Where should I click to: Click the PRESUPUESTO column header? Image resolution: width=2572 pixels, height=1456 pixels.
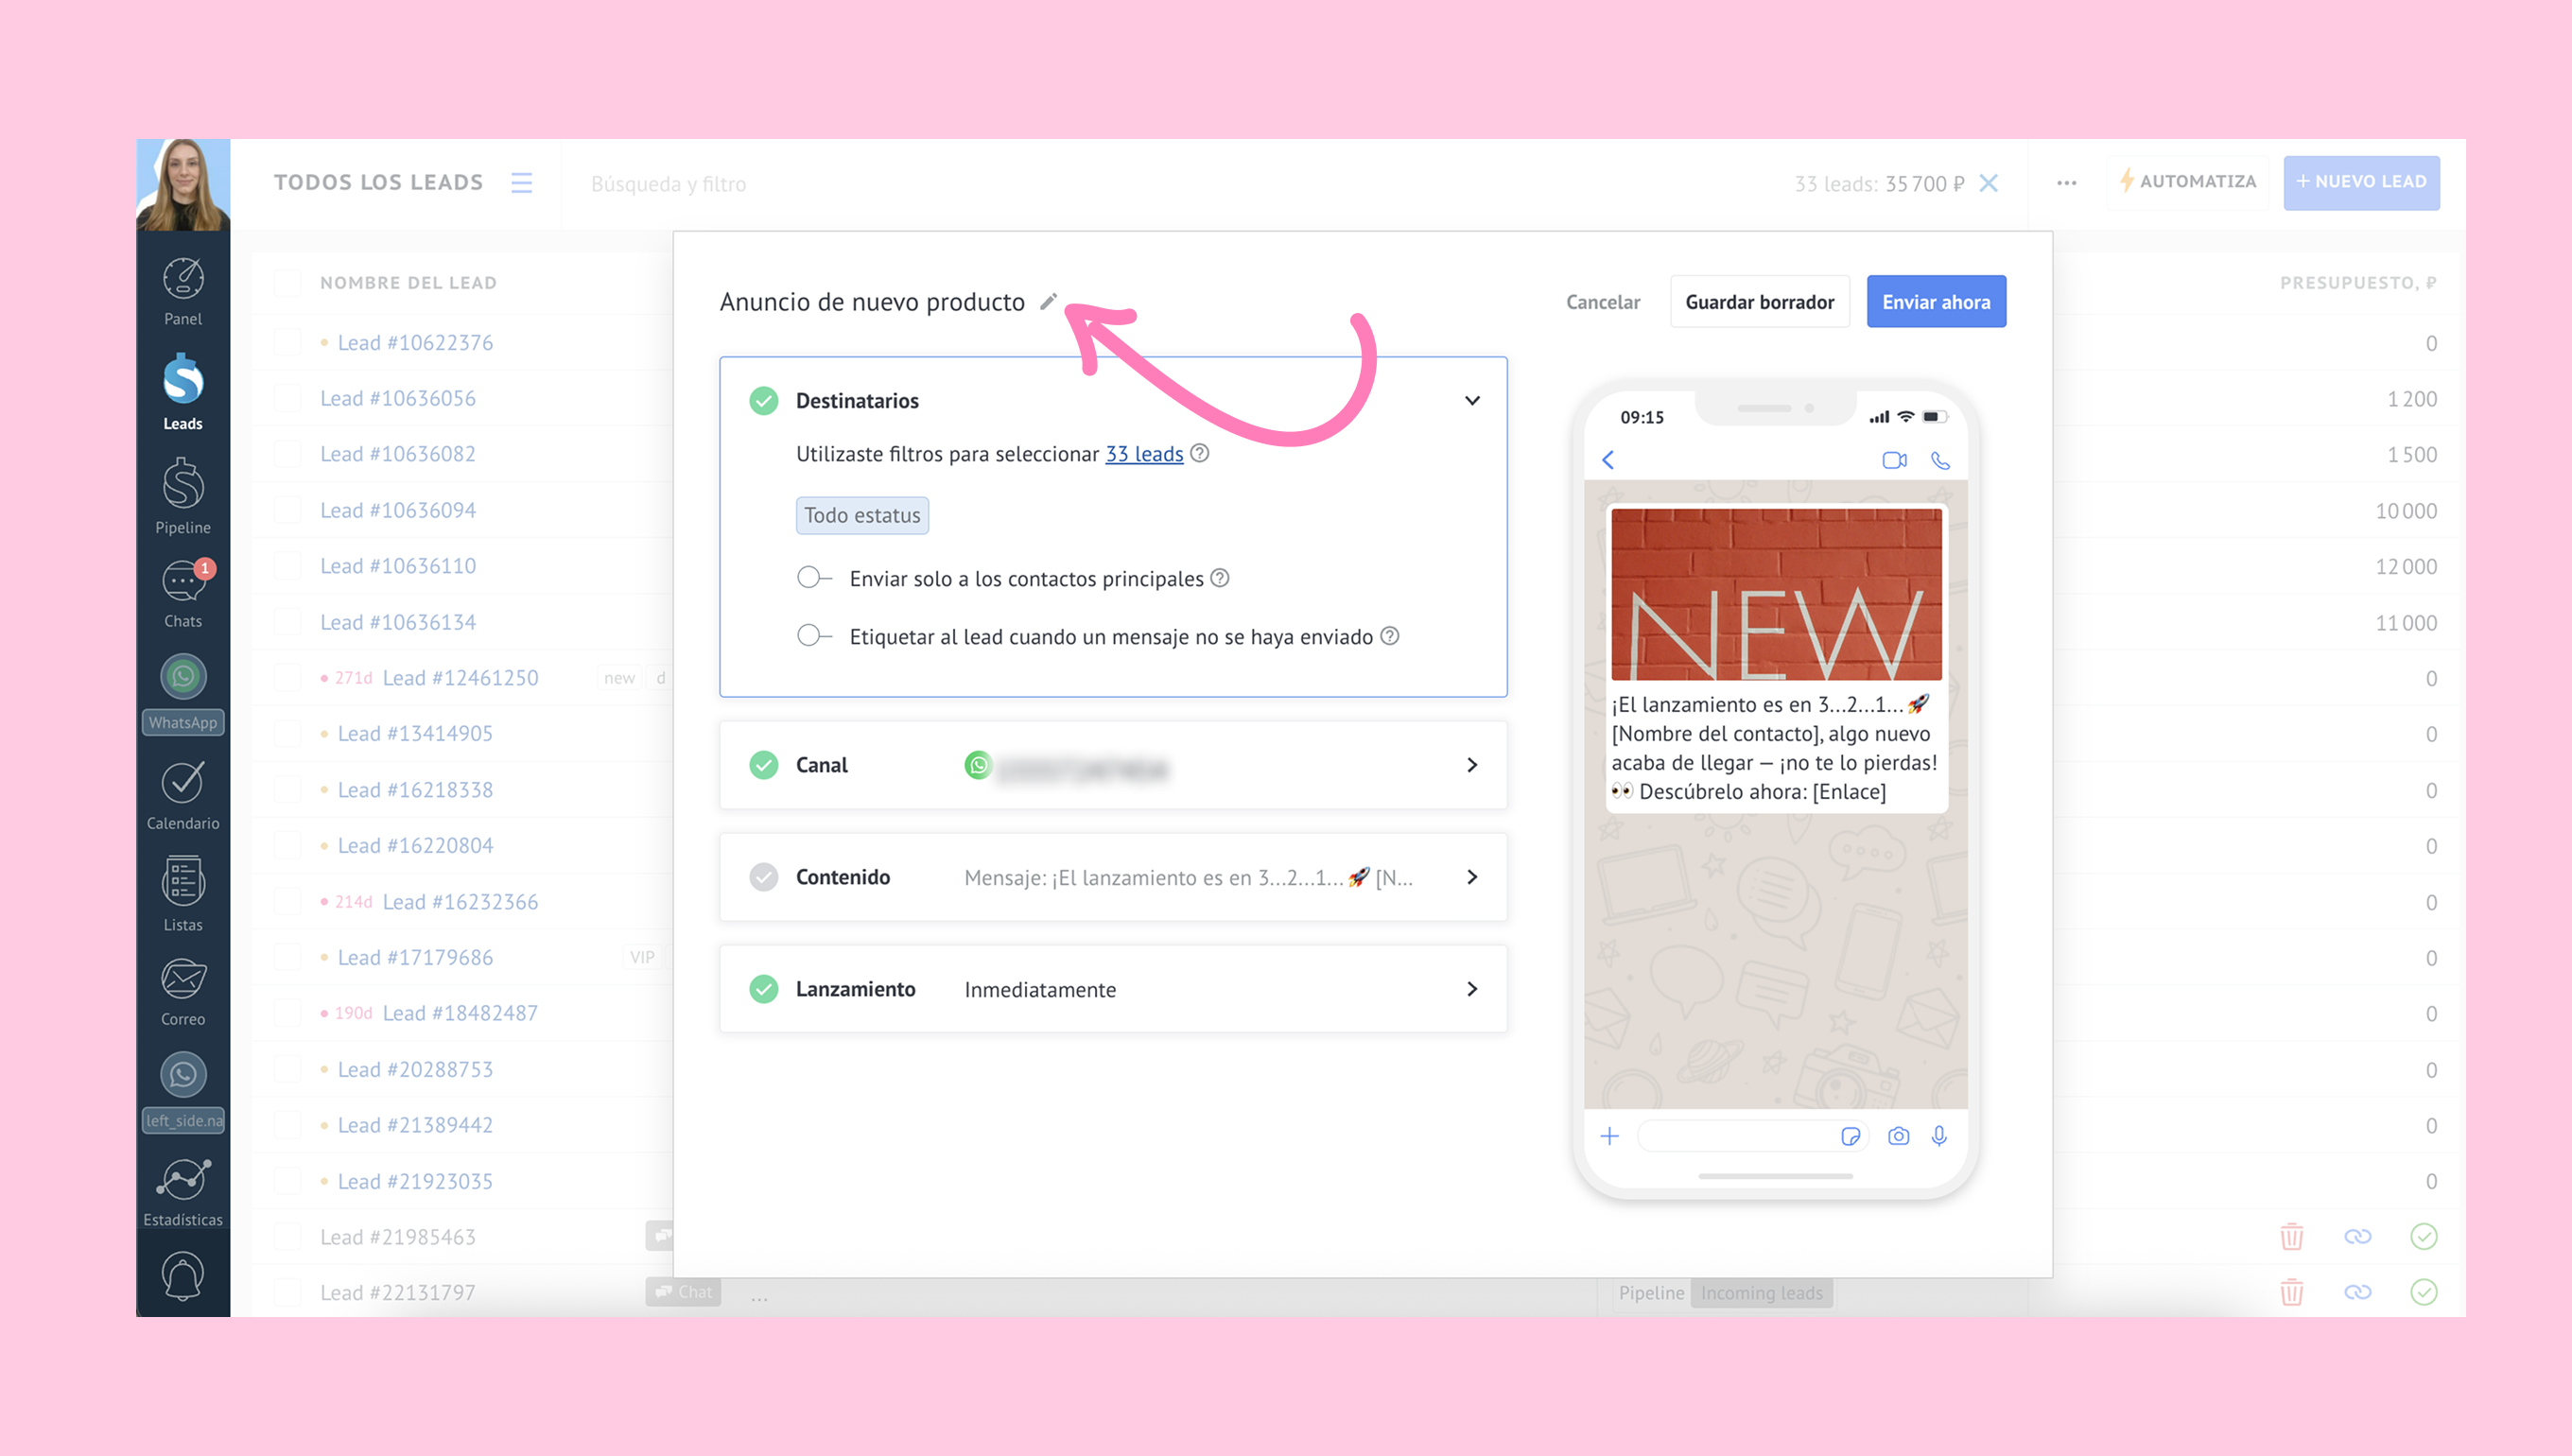point(2357,283)
